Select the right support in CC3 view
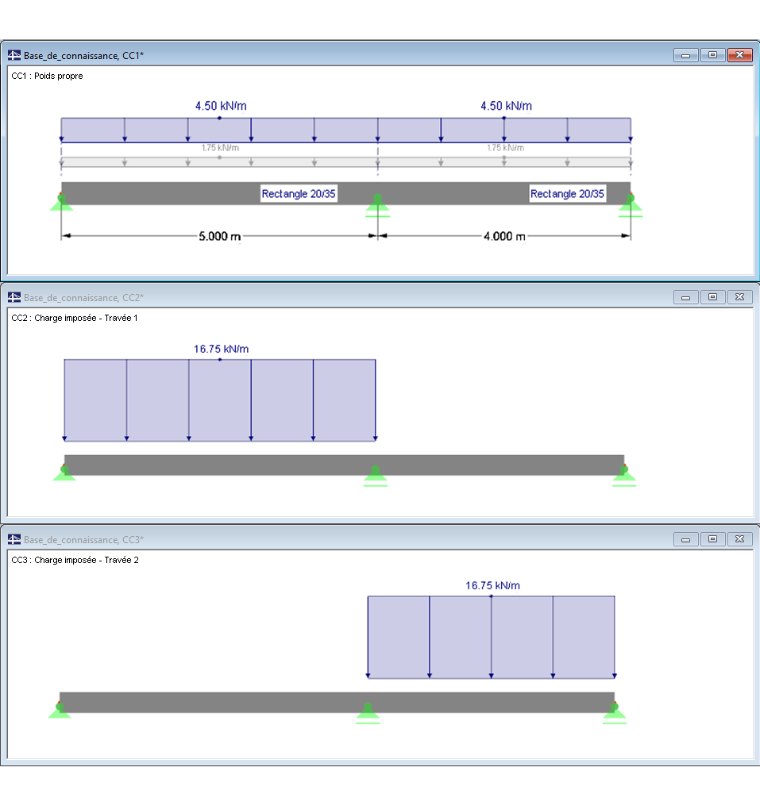The image size is (760, 806). point(615,713)
